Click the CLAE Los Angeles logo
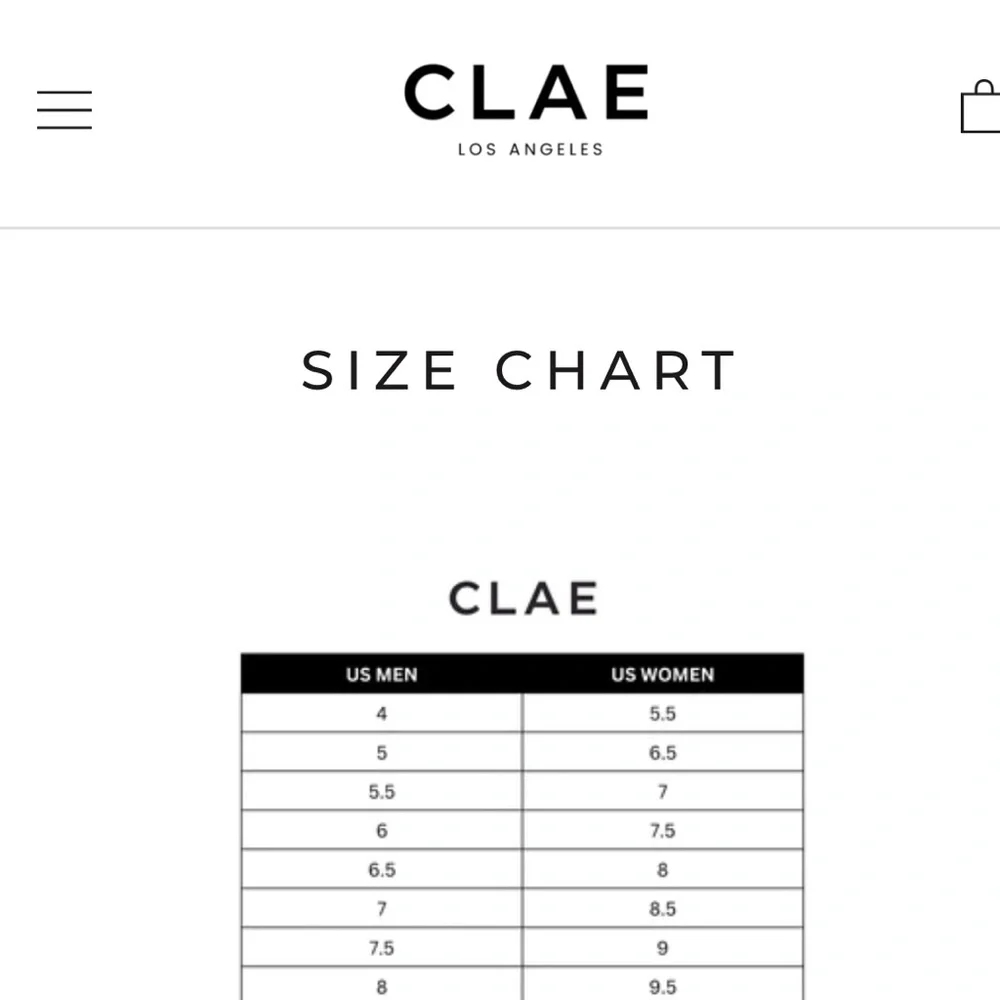 (x=527, y=110)
